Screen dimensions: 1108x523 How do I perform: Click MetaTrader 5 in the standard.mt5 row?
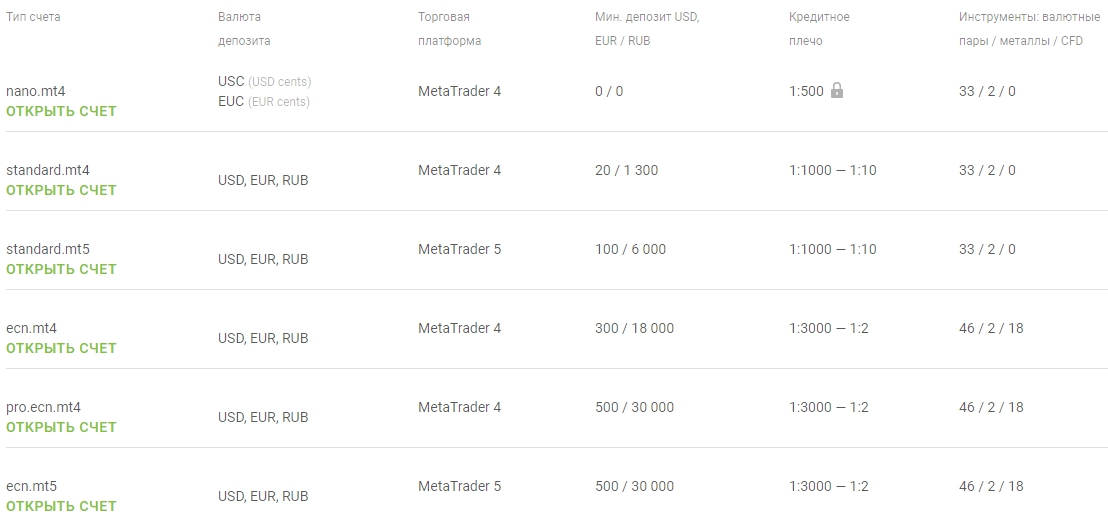pyautogui.click(x=459, y=249)
